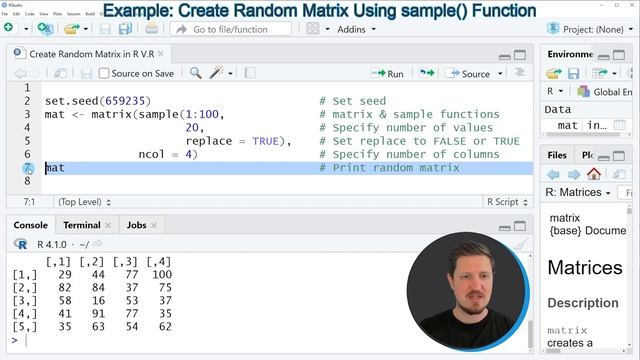Close the Create Random Matrix script tab

tap(161, 53)
